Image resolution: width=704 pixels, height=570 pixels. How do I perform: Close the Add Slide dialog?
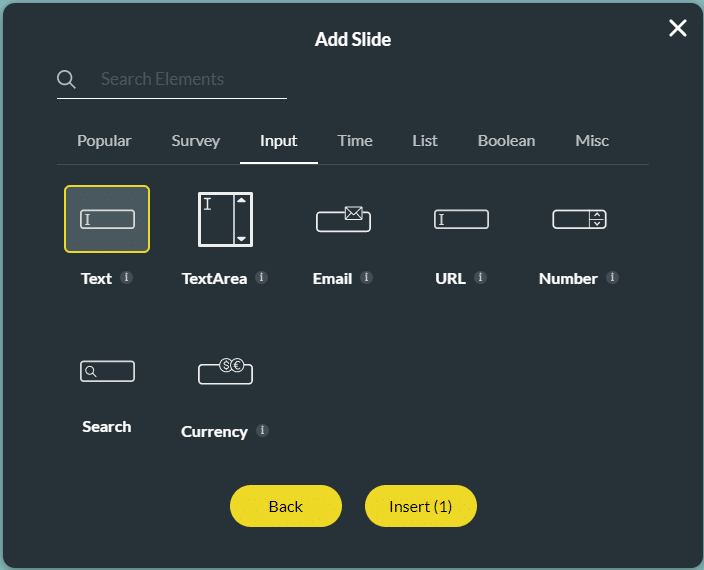(678, 28)
